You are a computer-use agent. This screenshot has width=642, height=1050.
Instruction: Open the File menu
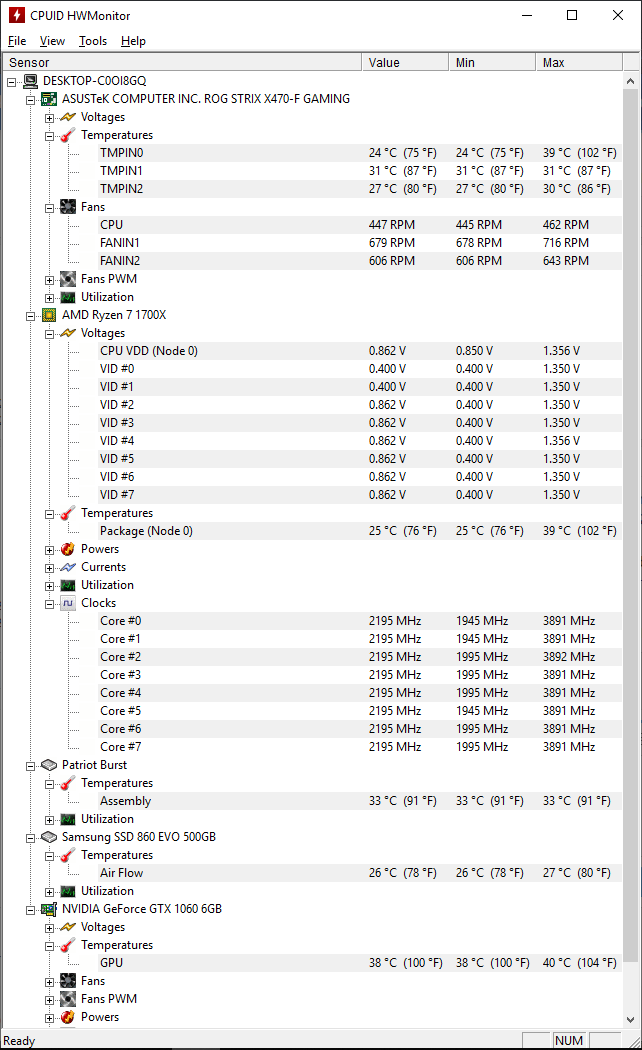click(x=17, y=41)
